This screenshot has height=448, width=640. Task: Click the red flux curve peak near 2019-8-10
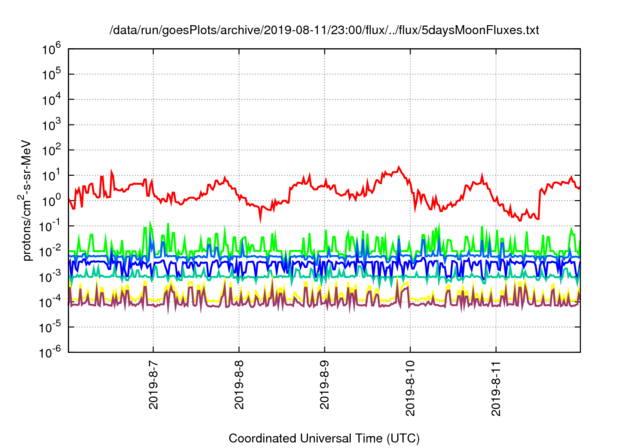pyautogui.click(x=399, y=167)
